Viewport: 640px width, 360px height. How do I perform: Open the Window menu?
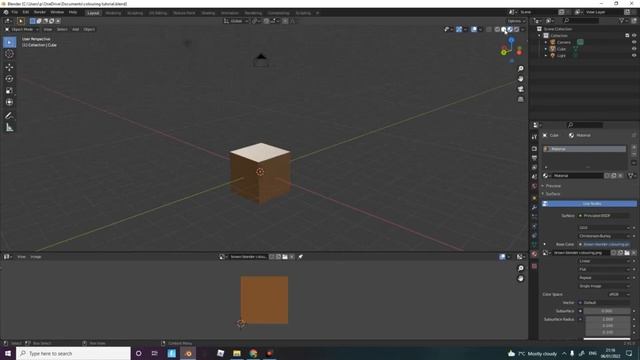pos(57,12)
